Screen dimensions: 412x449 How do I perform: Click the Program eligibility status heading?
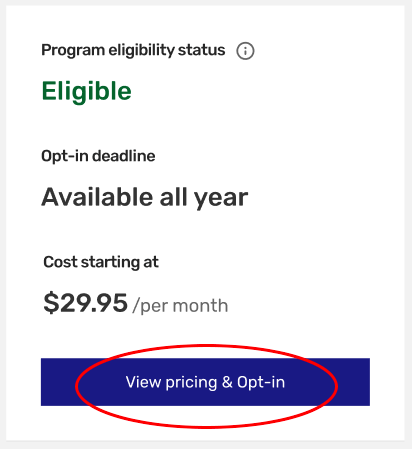133,51
